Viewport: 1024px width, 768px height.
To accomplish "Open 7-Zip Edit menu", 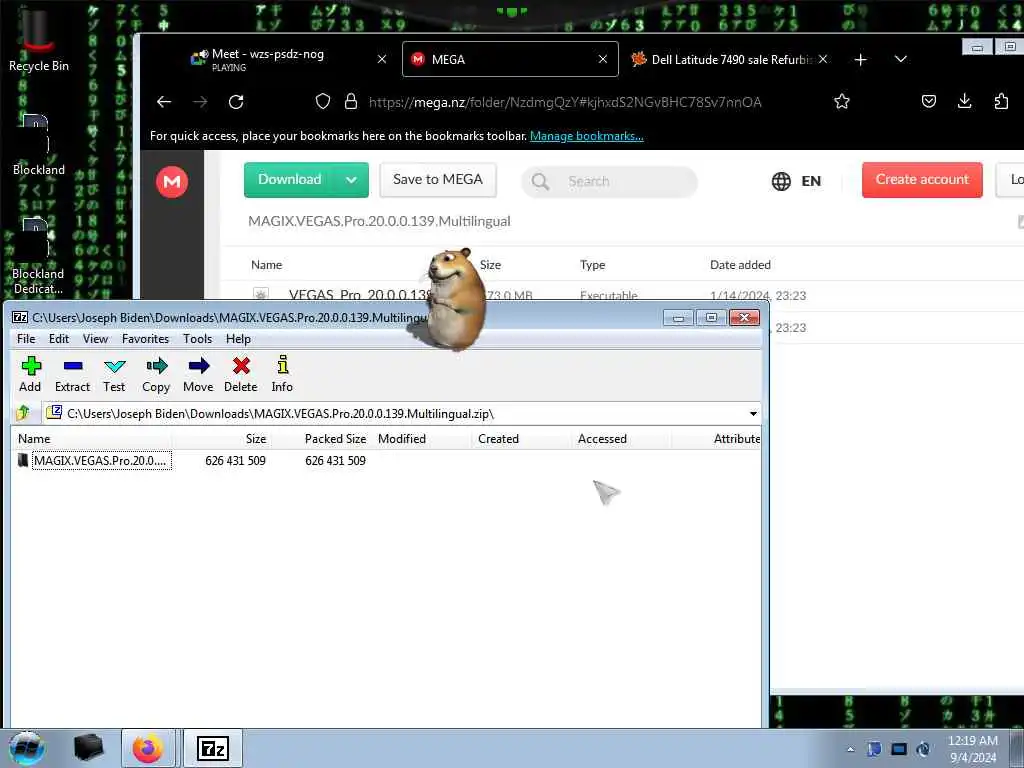I will (x=59, y=338).
